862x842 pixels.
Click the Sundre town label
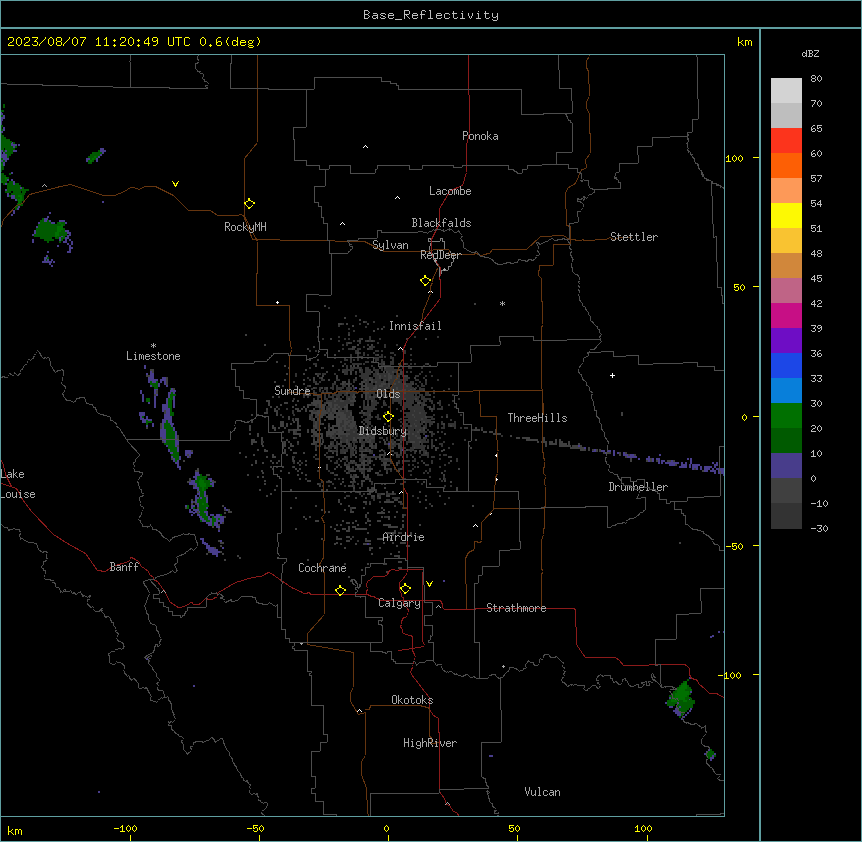coord(292,391)
